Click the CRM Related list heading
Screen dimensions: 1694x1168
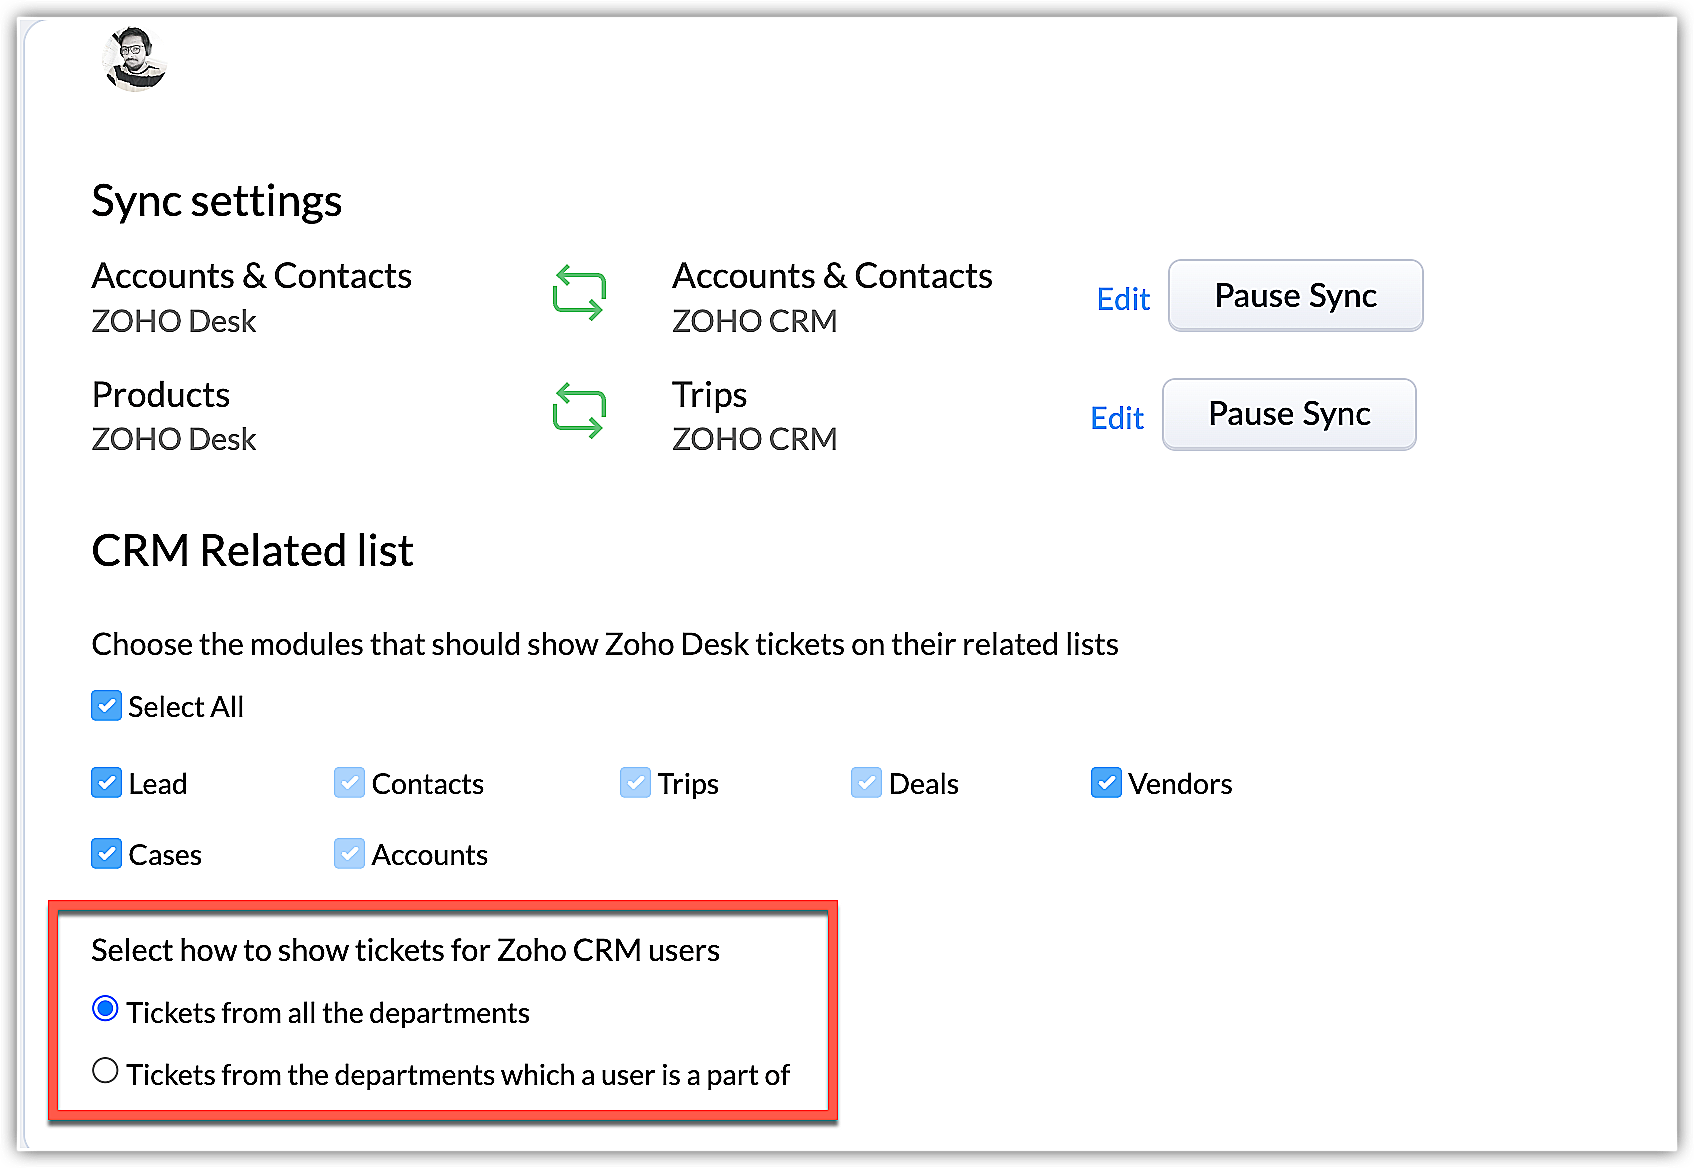coord(252,551)
